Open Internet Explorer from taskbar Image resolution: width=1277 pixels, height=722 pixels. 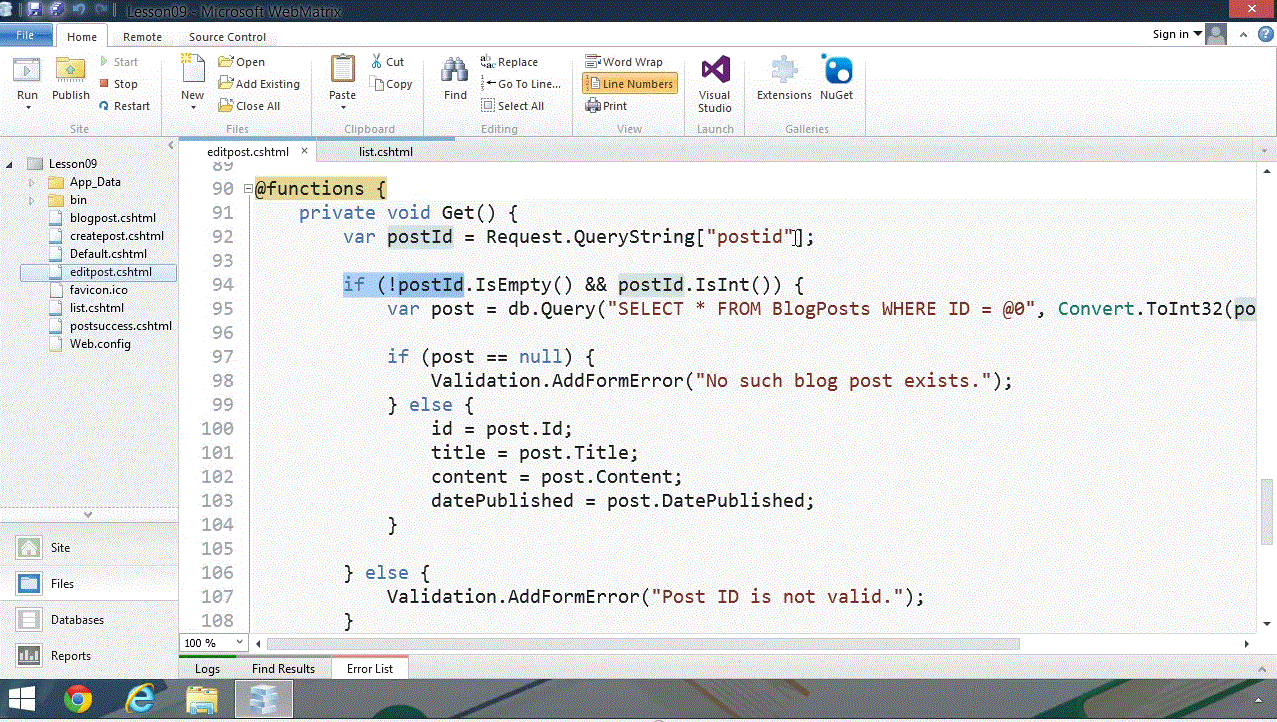140,699
